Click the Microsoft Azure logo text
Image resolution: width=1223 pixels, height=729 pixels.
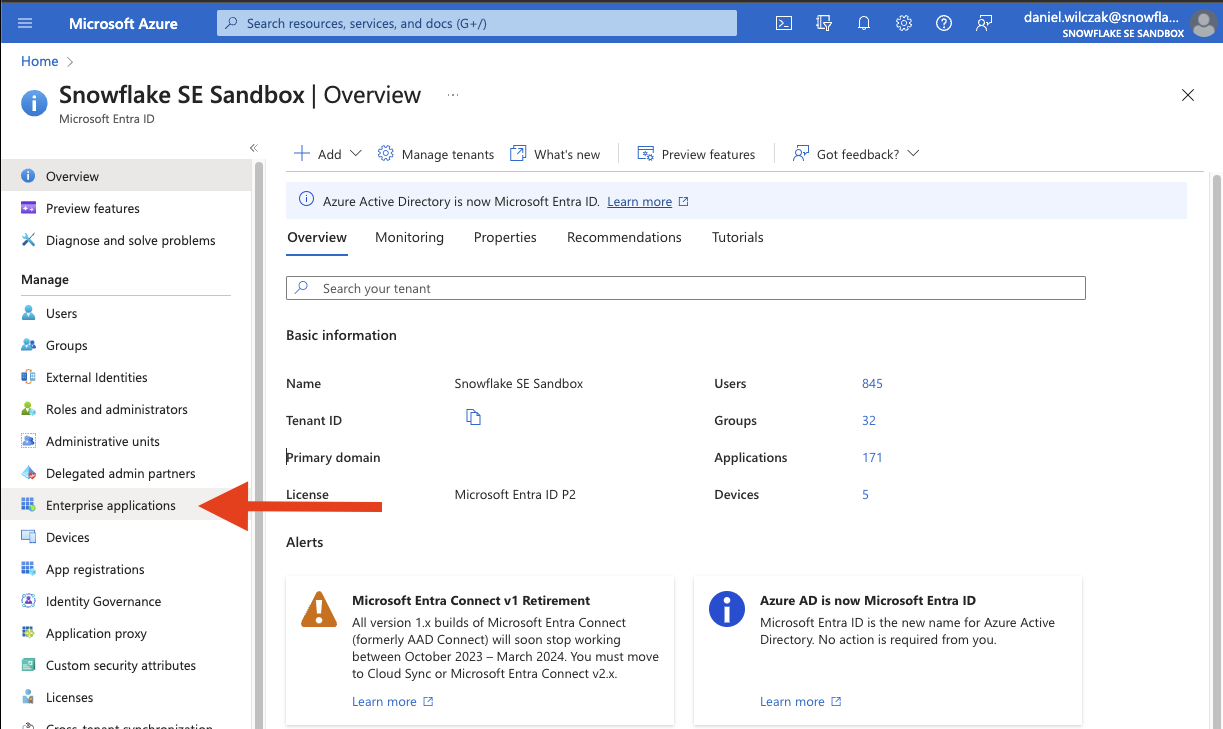[123, 23]
